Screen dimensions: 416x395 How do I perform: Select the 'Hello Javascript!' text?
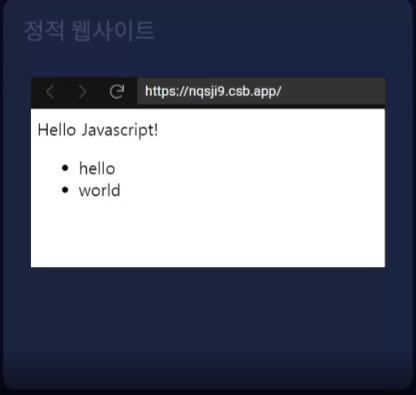[x=98, y=130]
